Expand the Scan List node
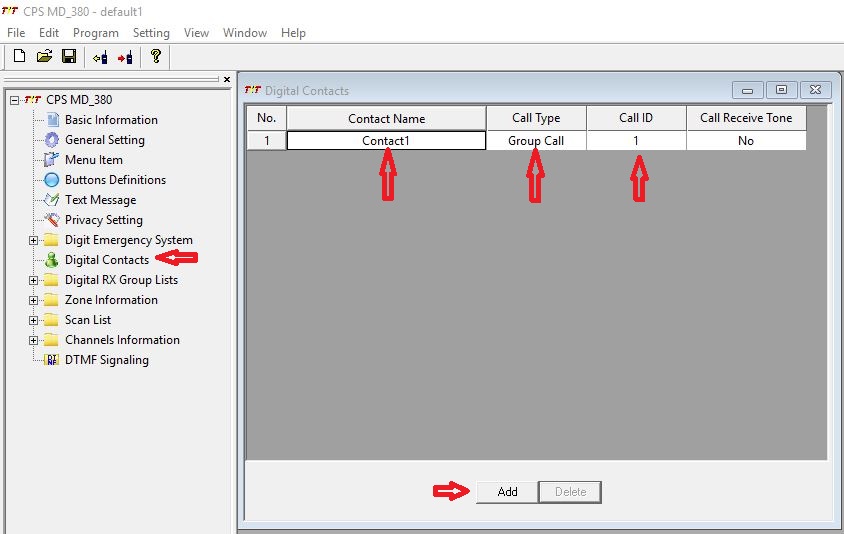 point(33,320)
